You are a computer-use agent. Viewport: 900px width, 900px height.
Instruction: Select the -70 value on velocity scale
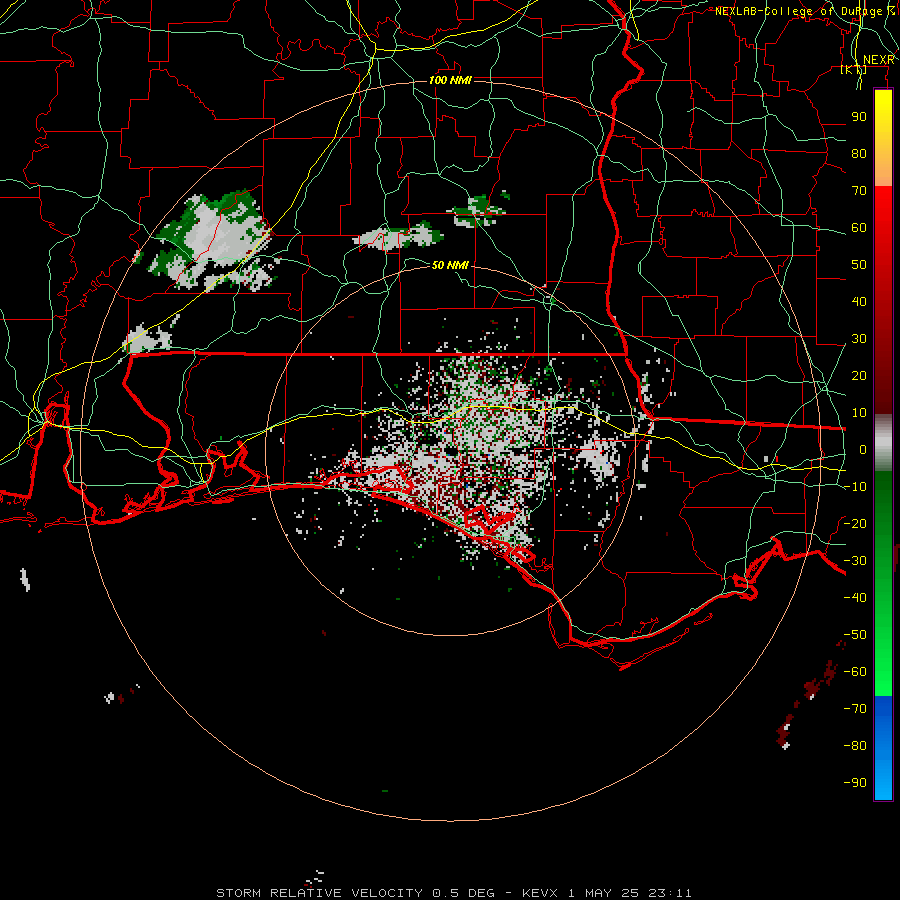[855, 708]
